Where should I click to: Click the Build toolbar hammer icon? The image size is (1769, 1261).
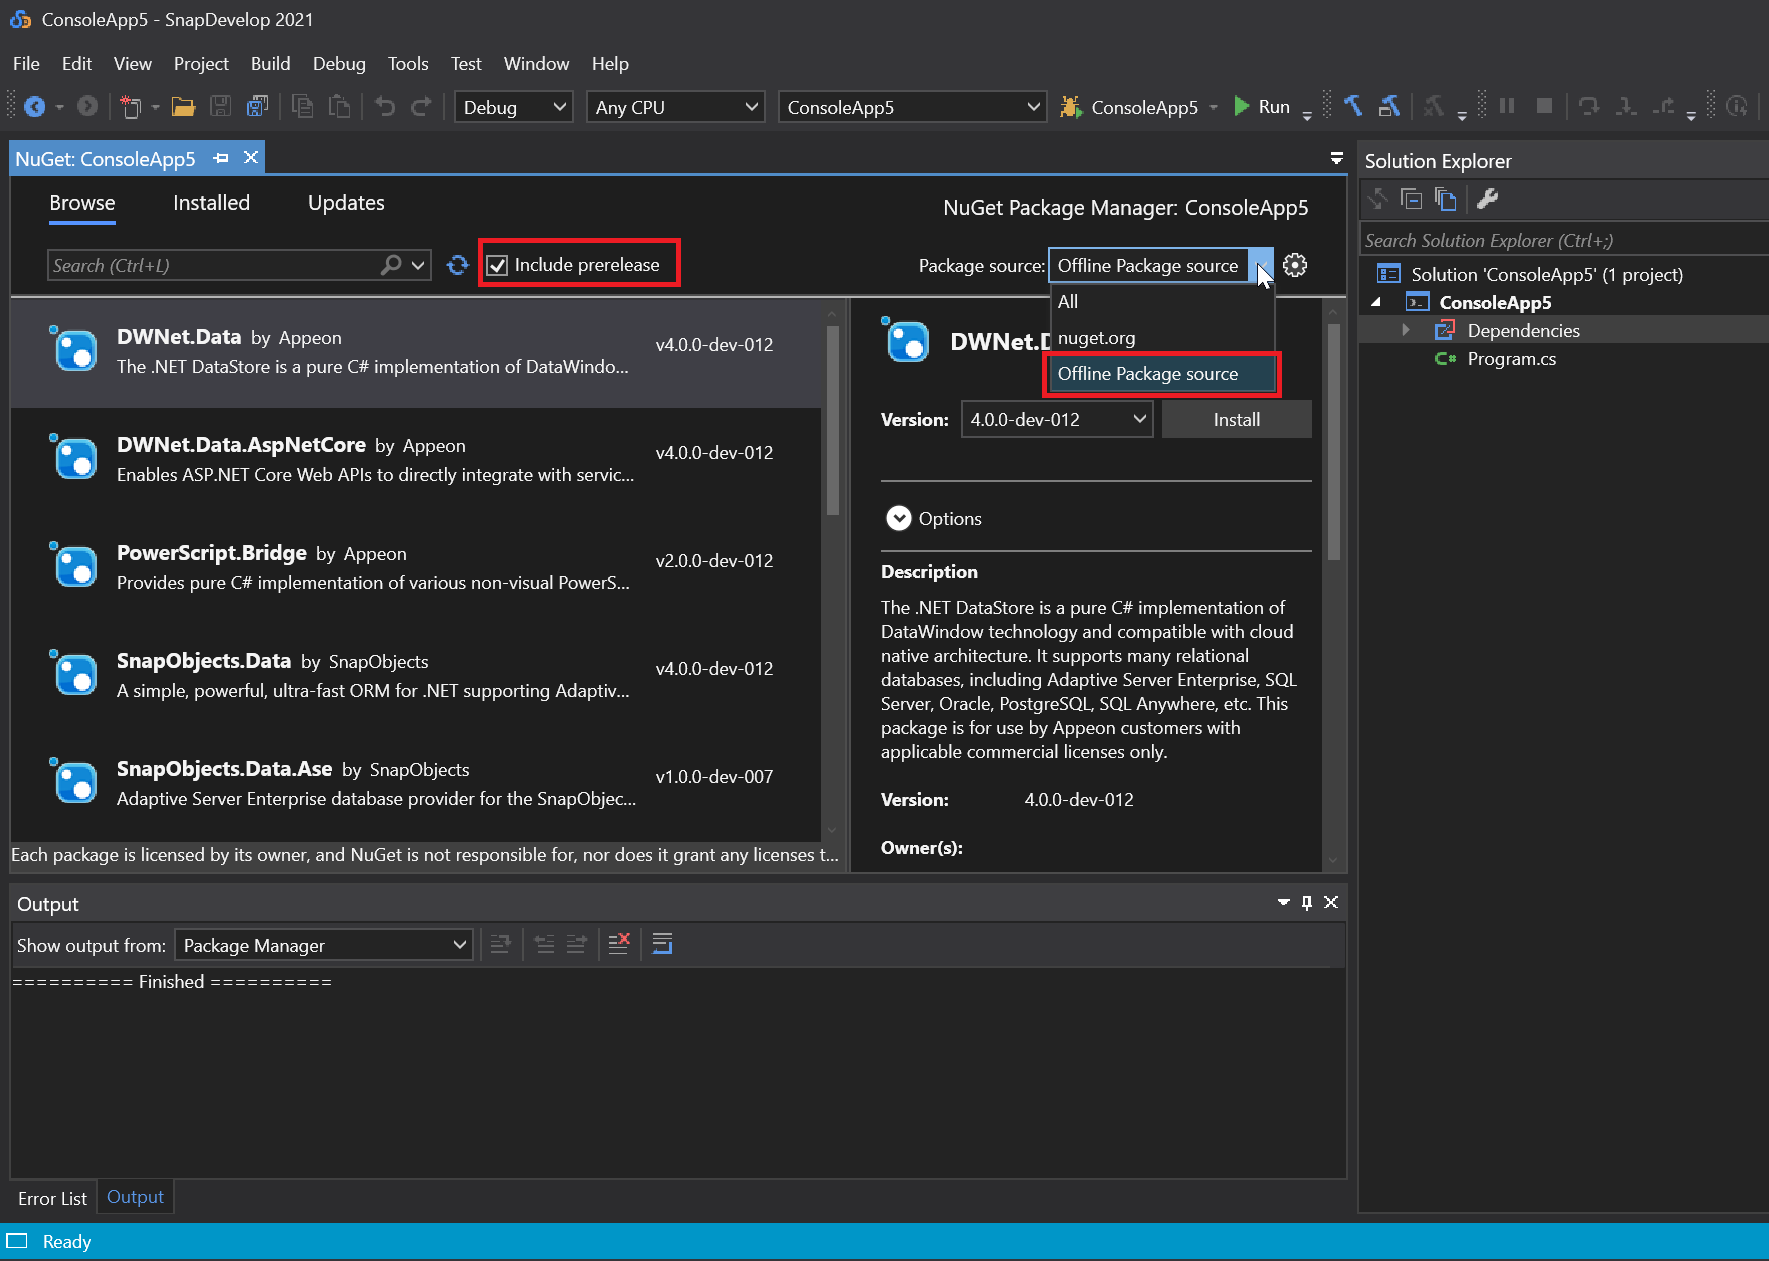(x=1353, y=106)
